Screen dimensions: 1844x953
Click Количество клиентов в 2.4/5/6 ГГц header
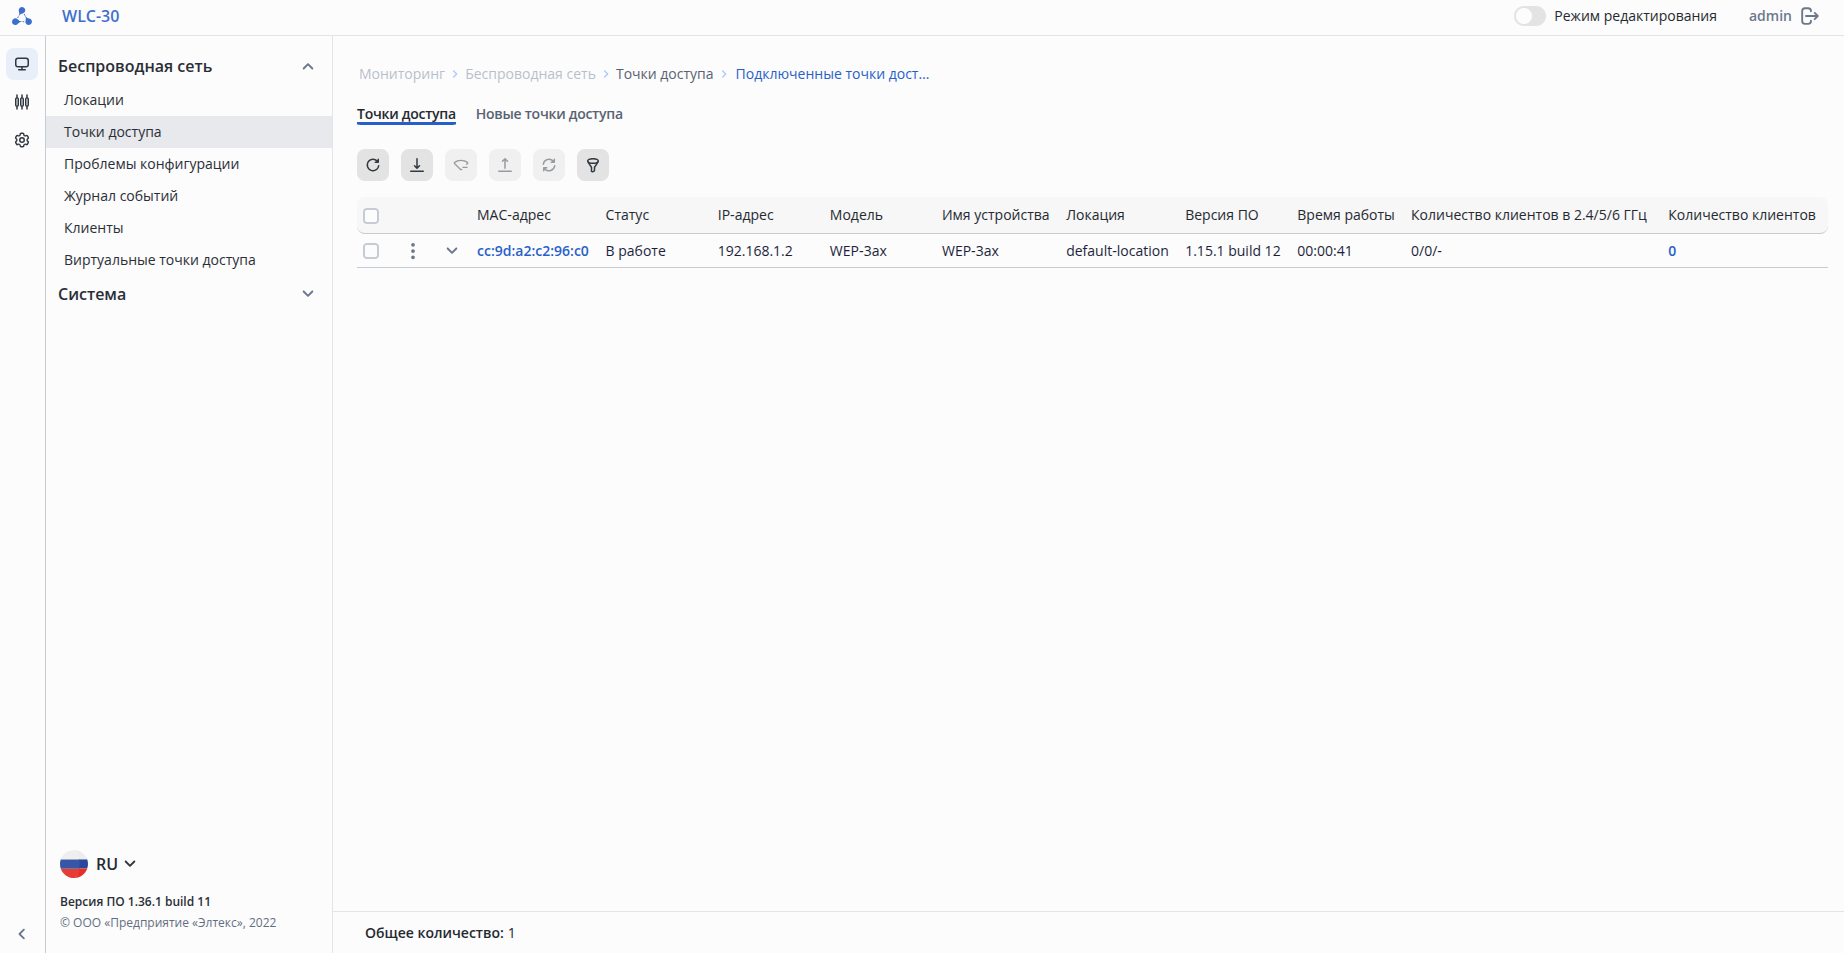[1529, 215]
